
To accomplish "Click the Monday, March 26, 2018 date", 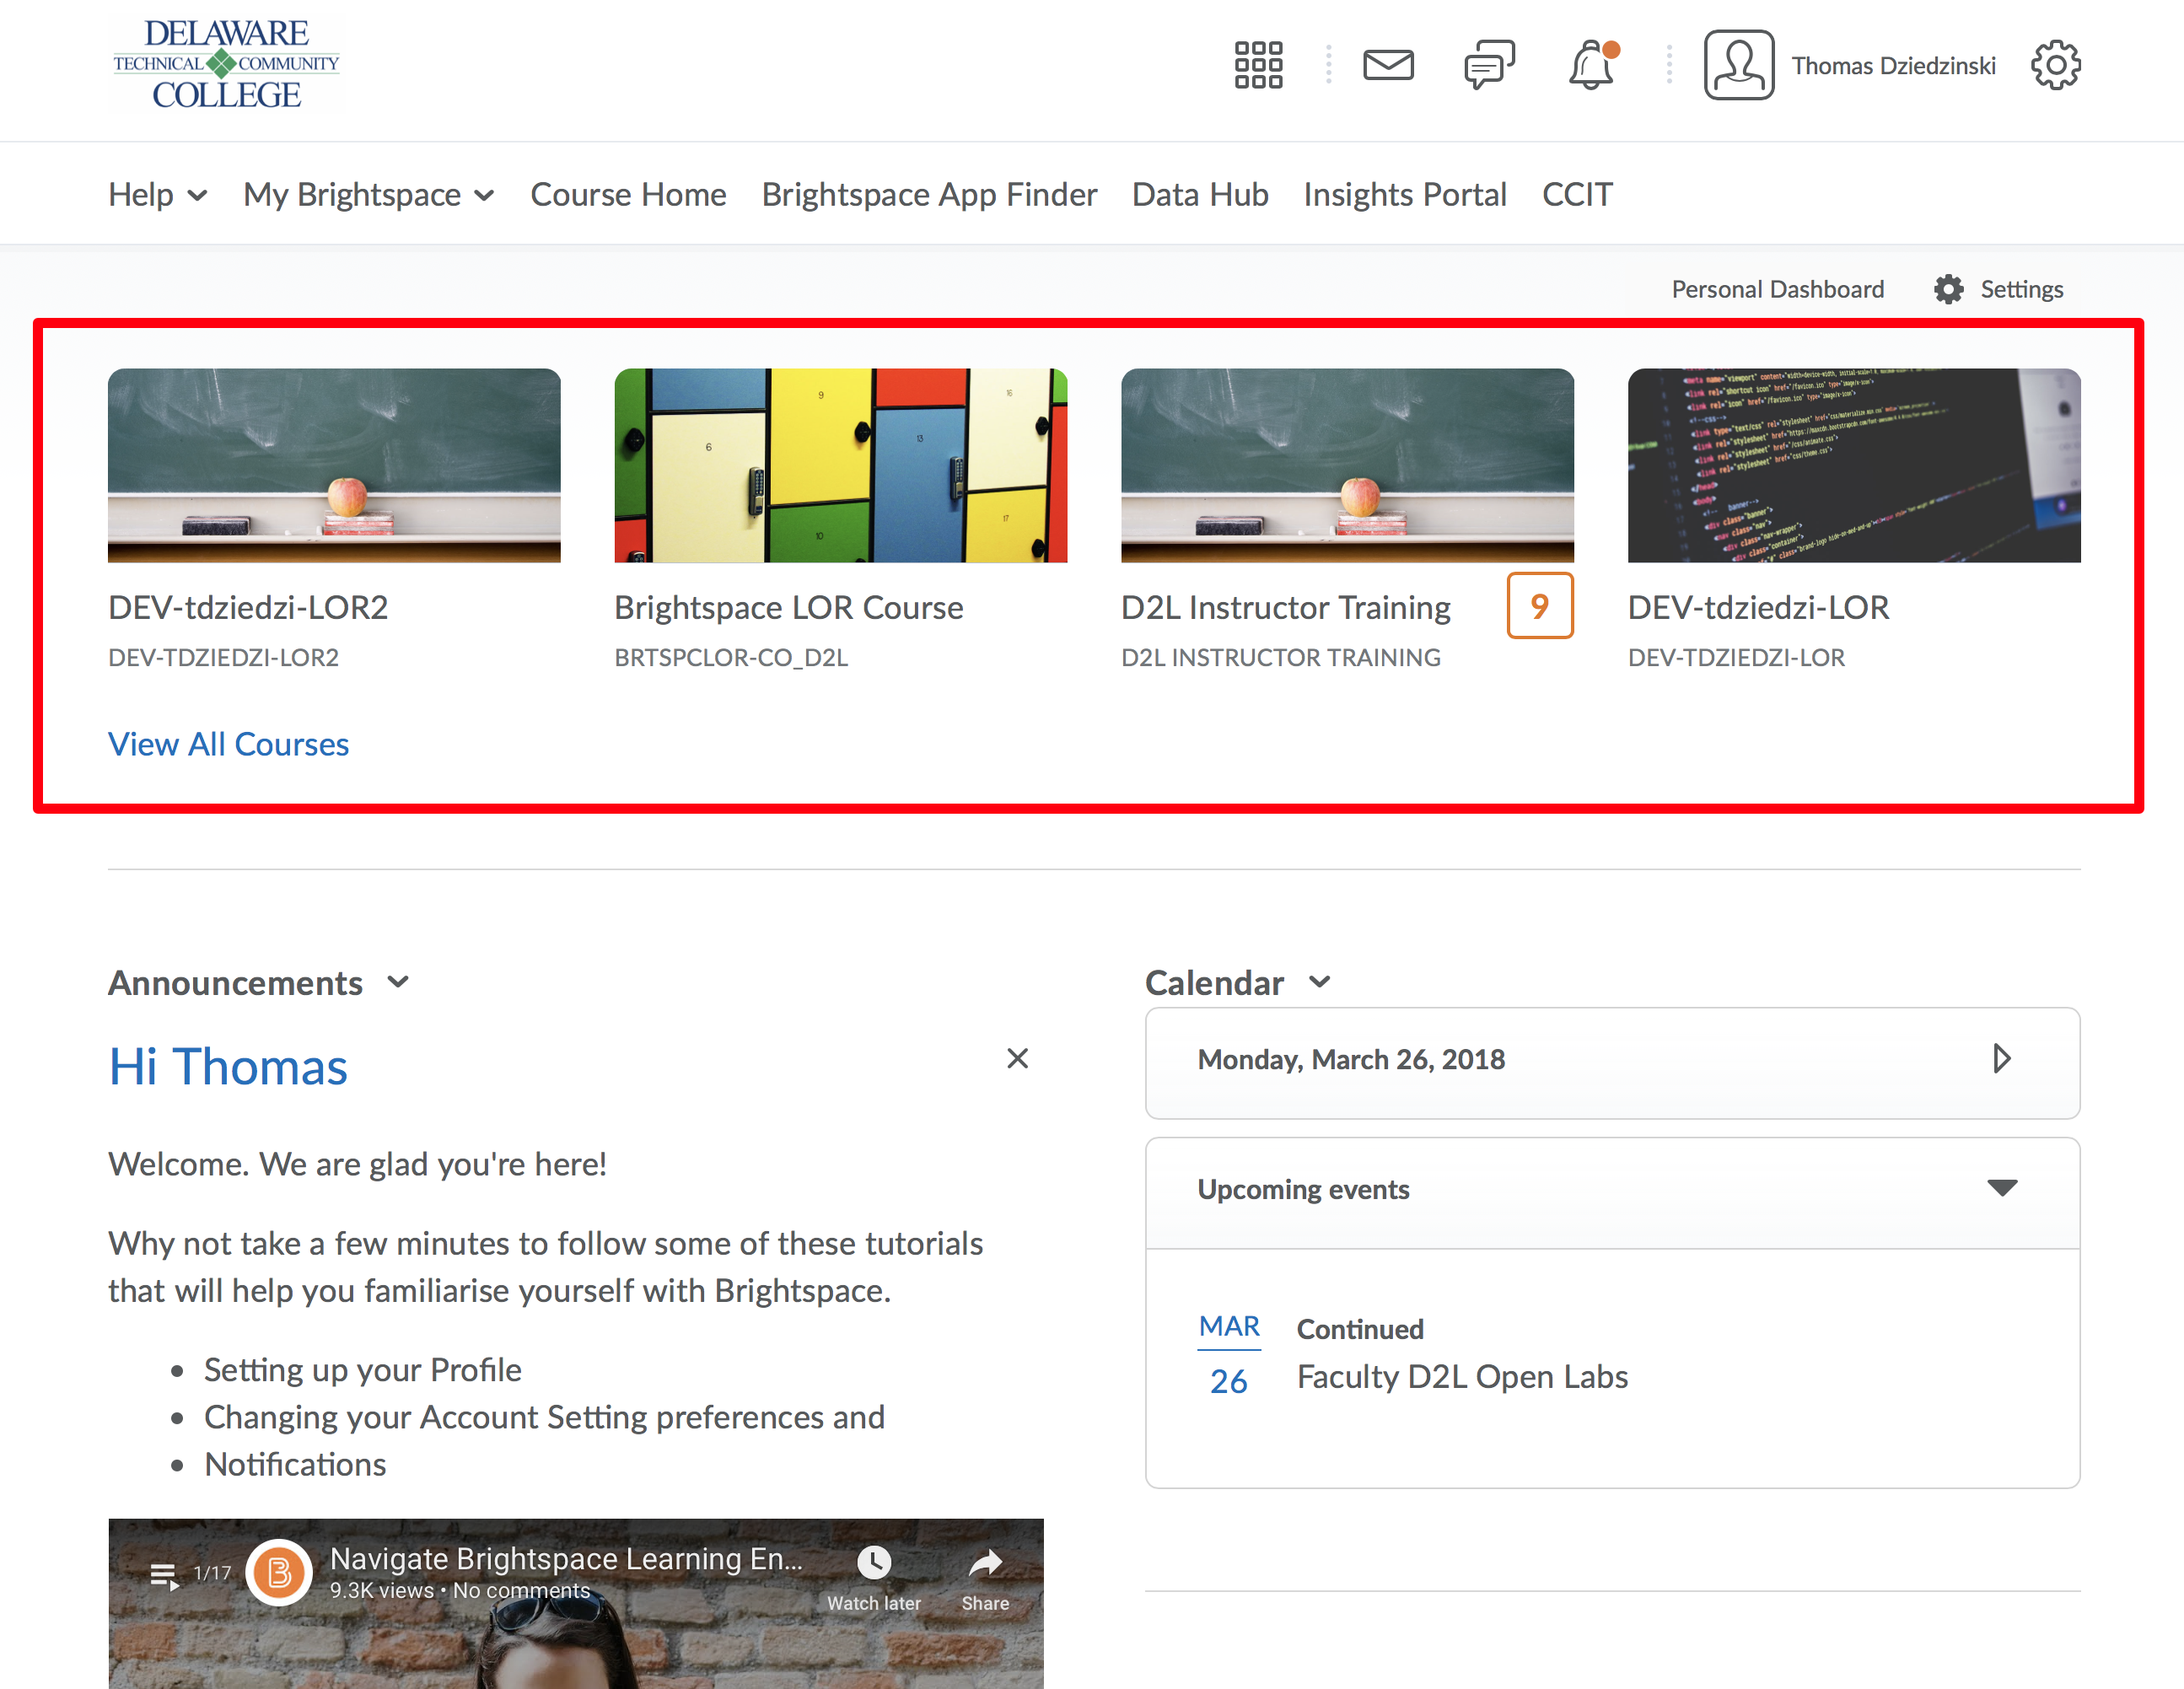I will tap(1351, 1059).
